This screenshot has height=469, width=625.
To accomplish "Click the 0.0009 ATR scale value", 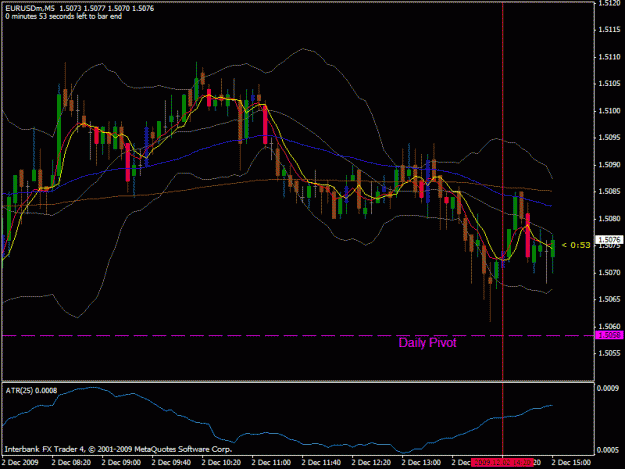I will tap(608, 389).
